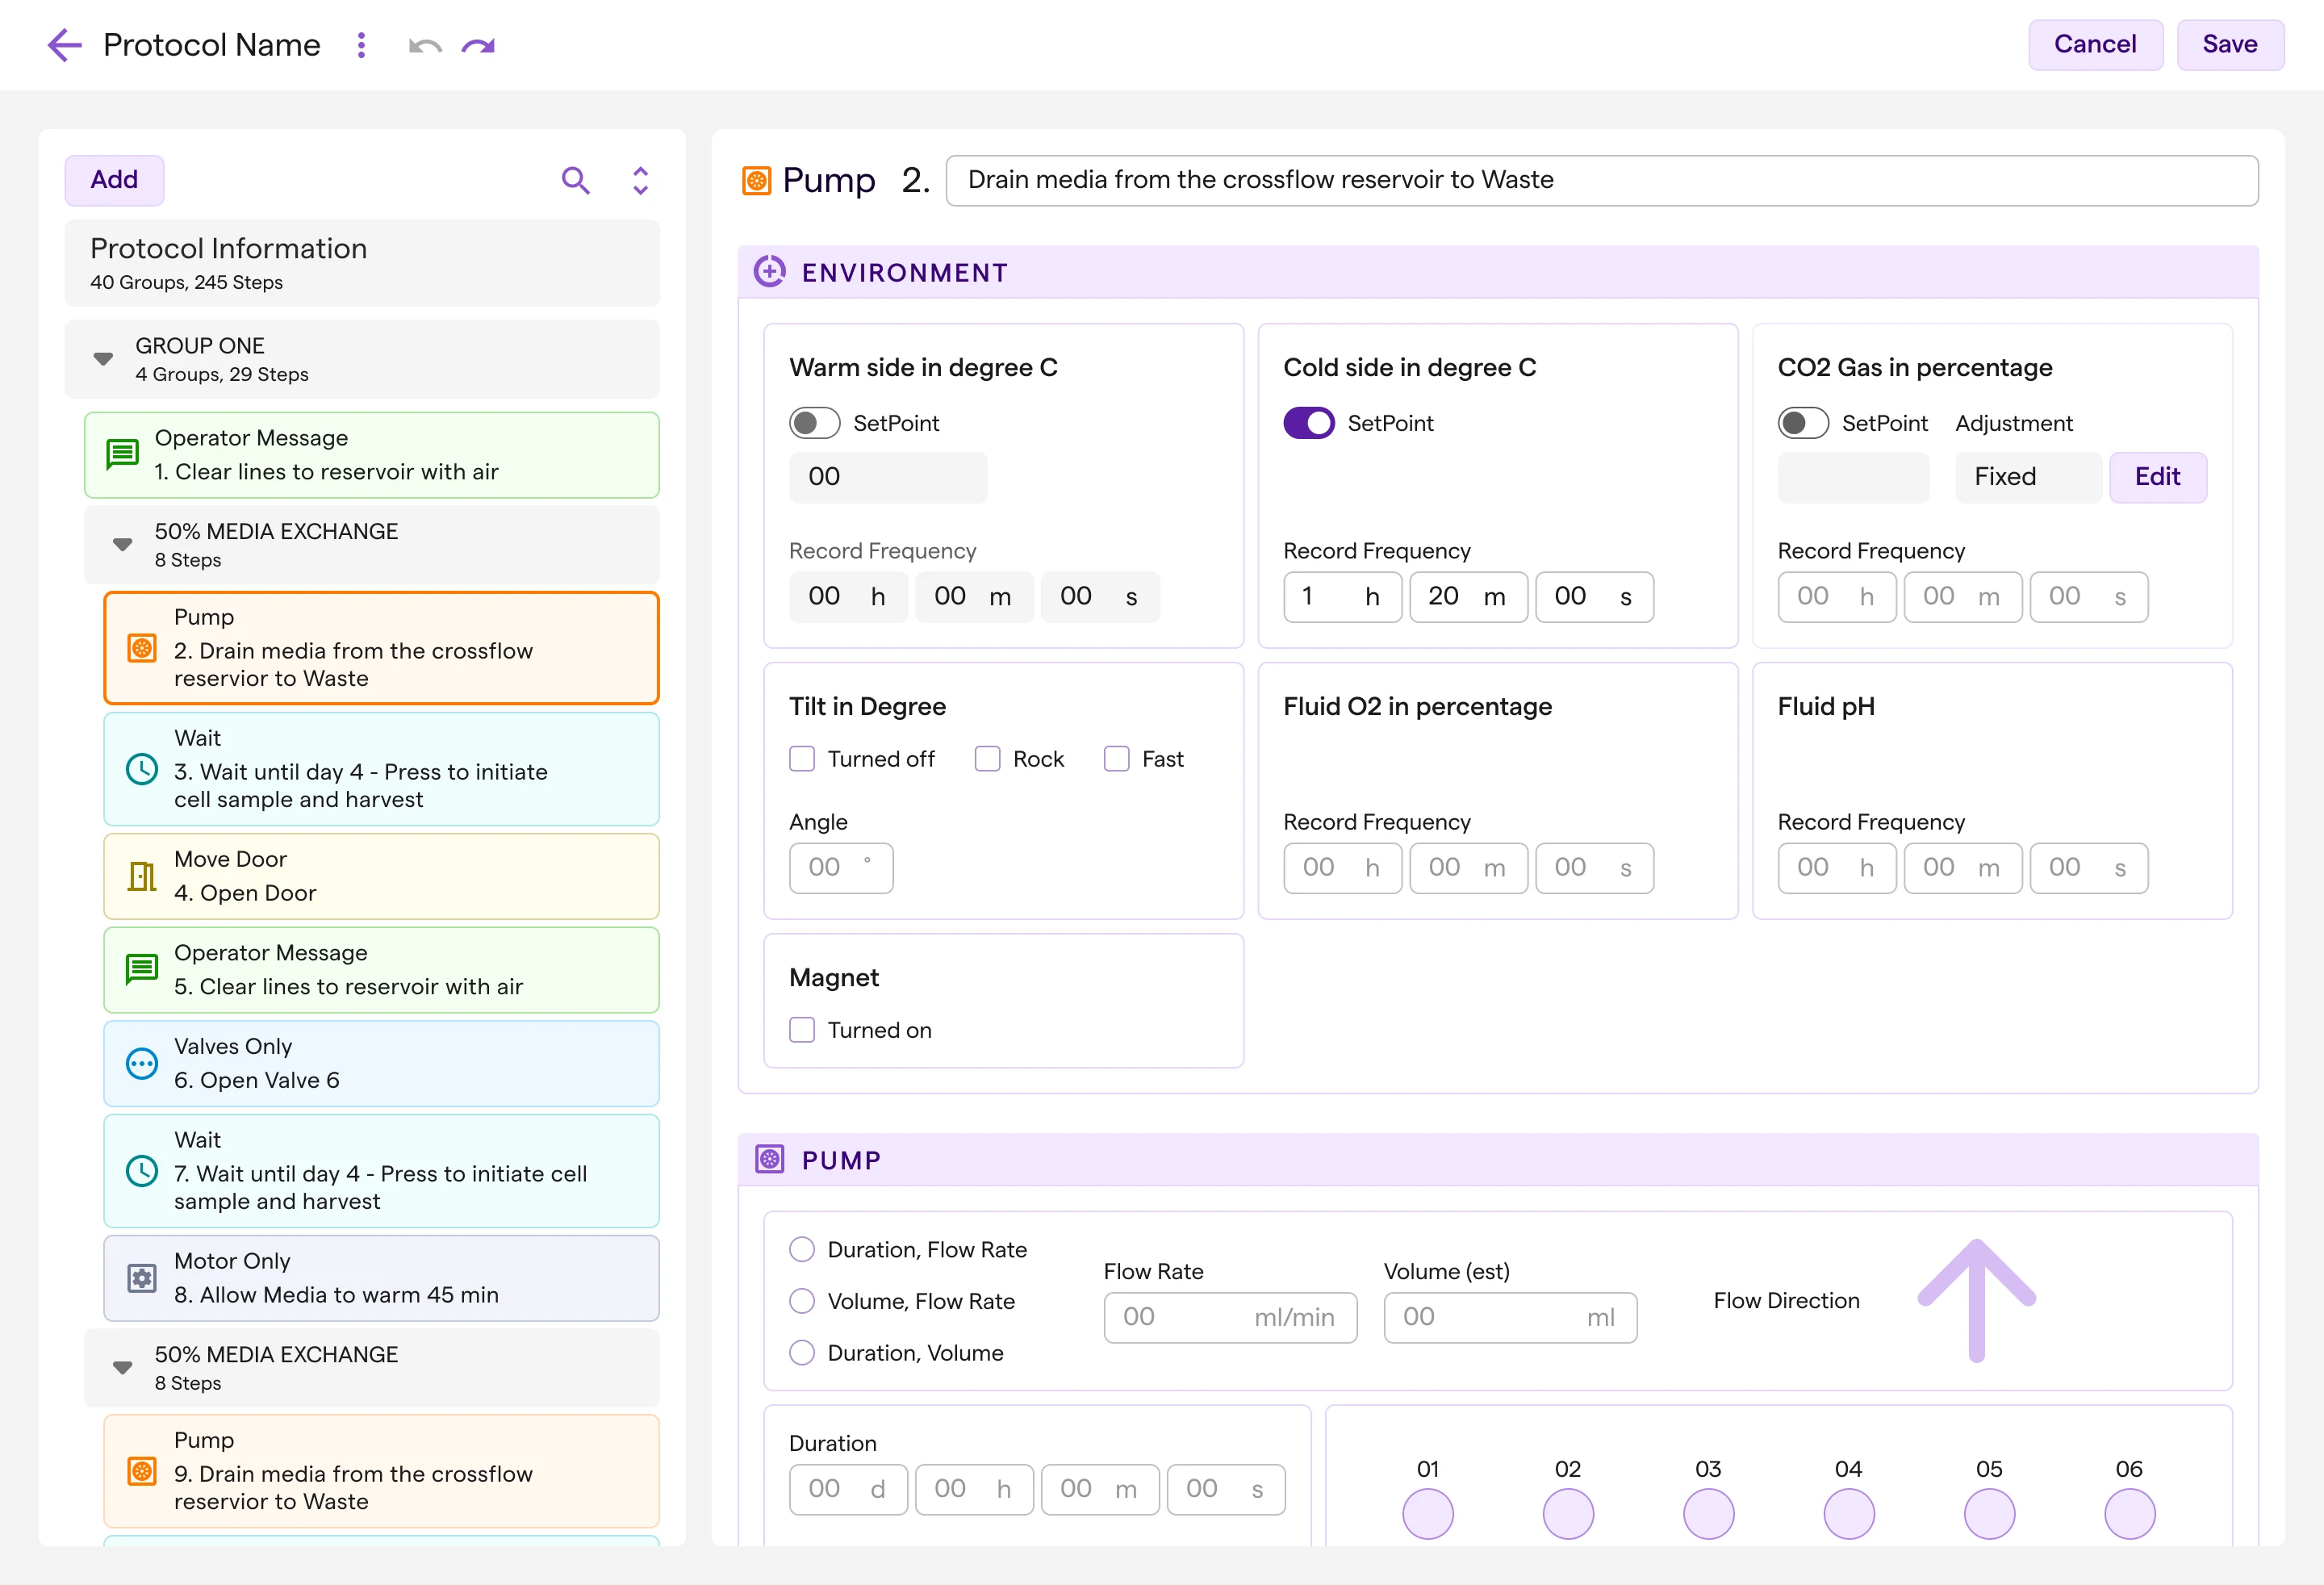Image resolution: width=2324 pixels, height=1585 pixels.
Task: Collapse the second 50% MEDIA EXCHANGE group
Action: tap(122, 1368)
